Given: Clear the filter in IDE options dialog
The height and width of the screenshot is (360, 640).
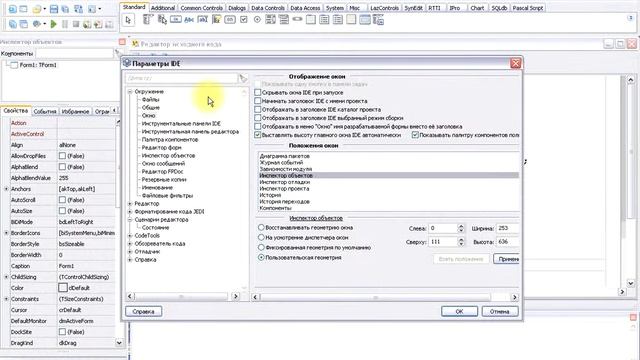Looking at the screenshot, I should pos(243,78).
